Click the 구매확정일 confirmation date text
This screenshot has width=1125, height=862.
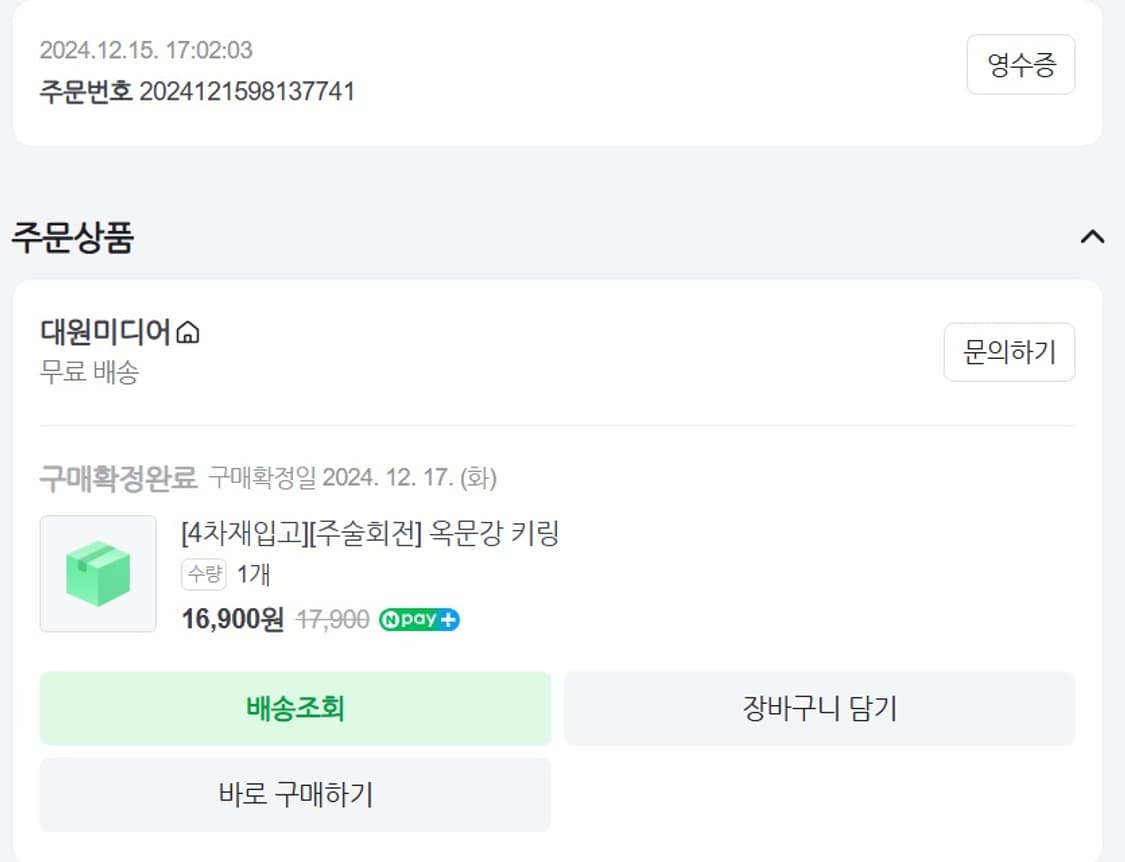(x=355, y=479)
